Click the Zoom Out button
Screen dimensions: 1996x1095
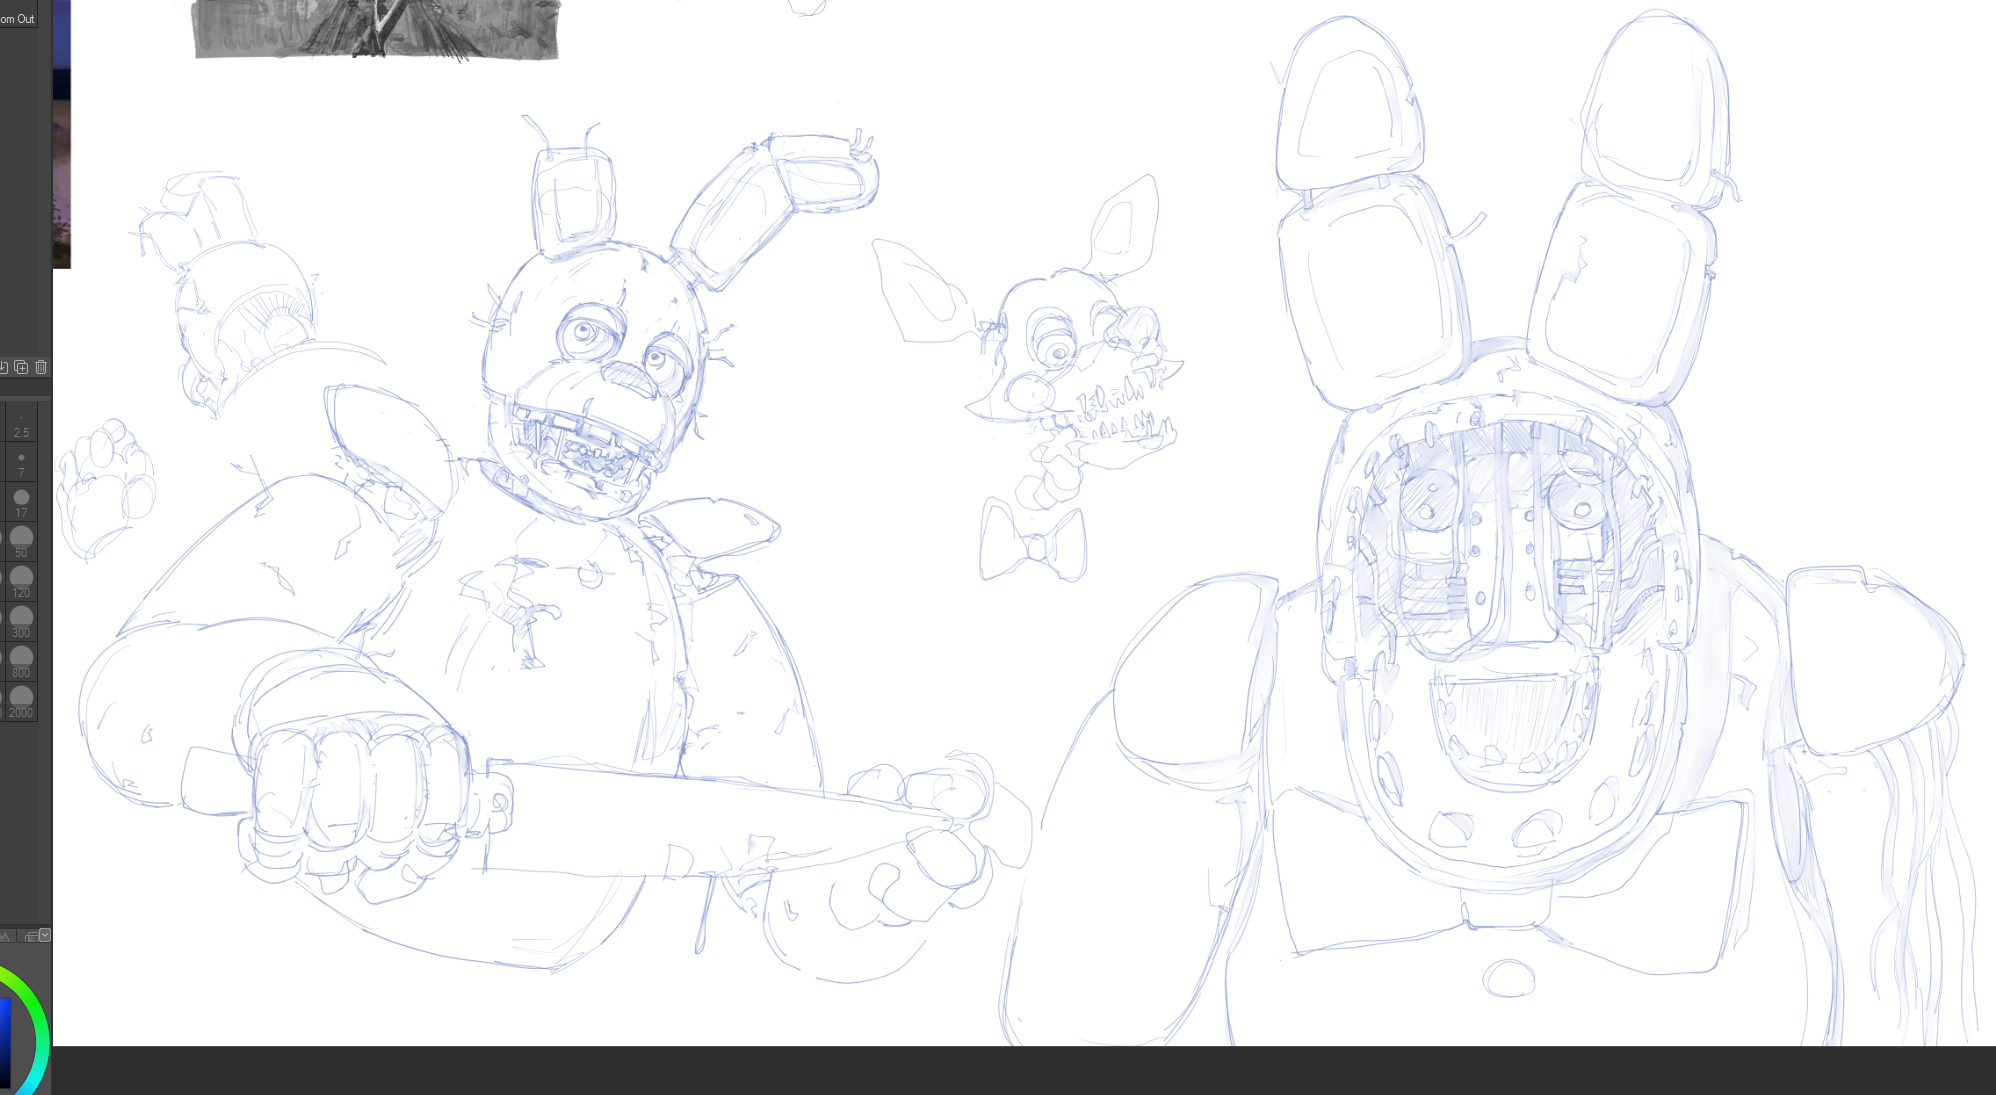pyautogui.click(x=17, y=18)
